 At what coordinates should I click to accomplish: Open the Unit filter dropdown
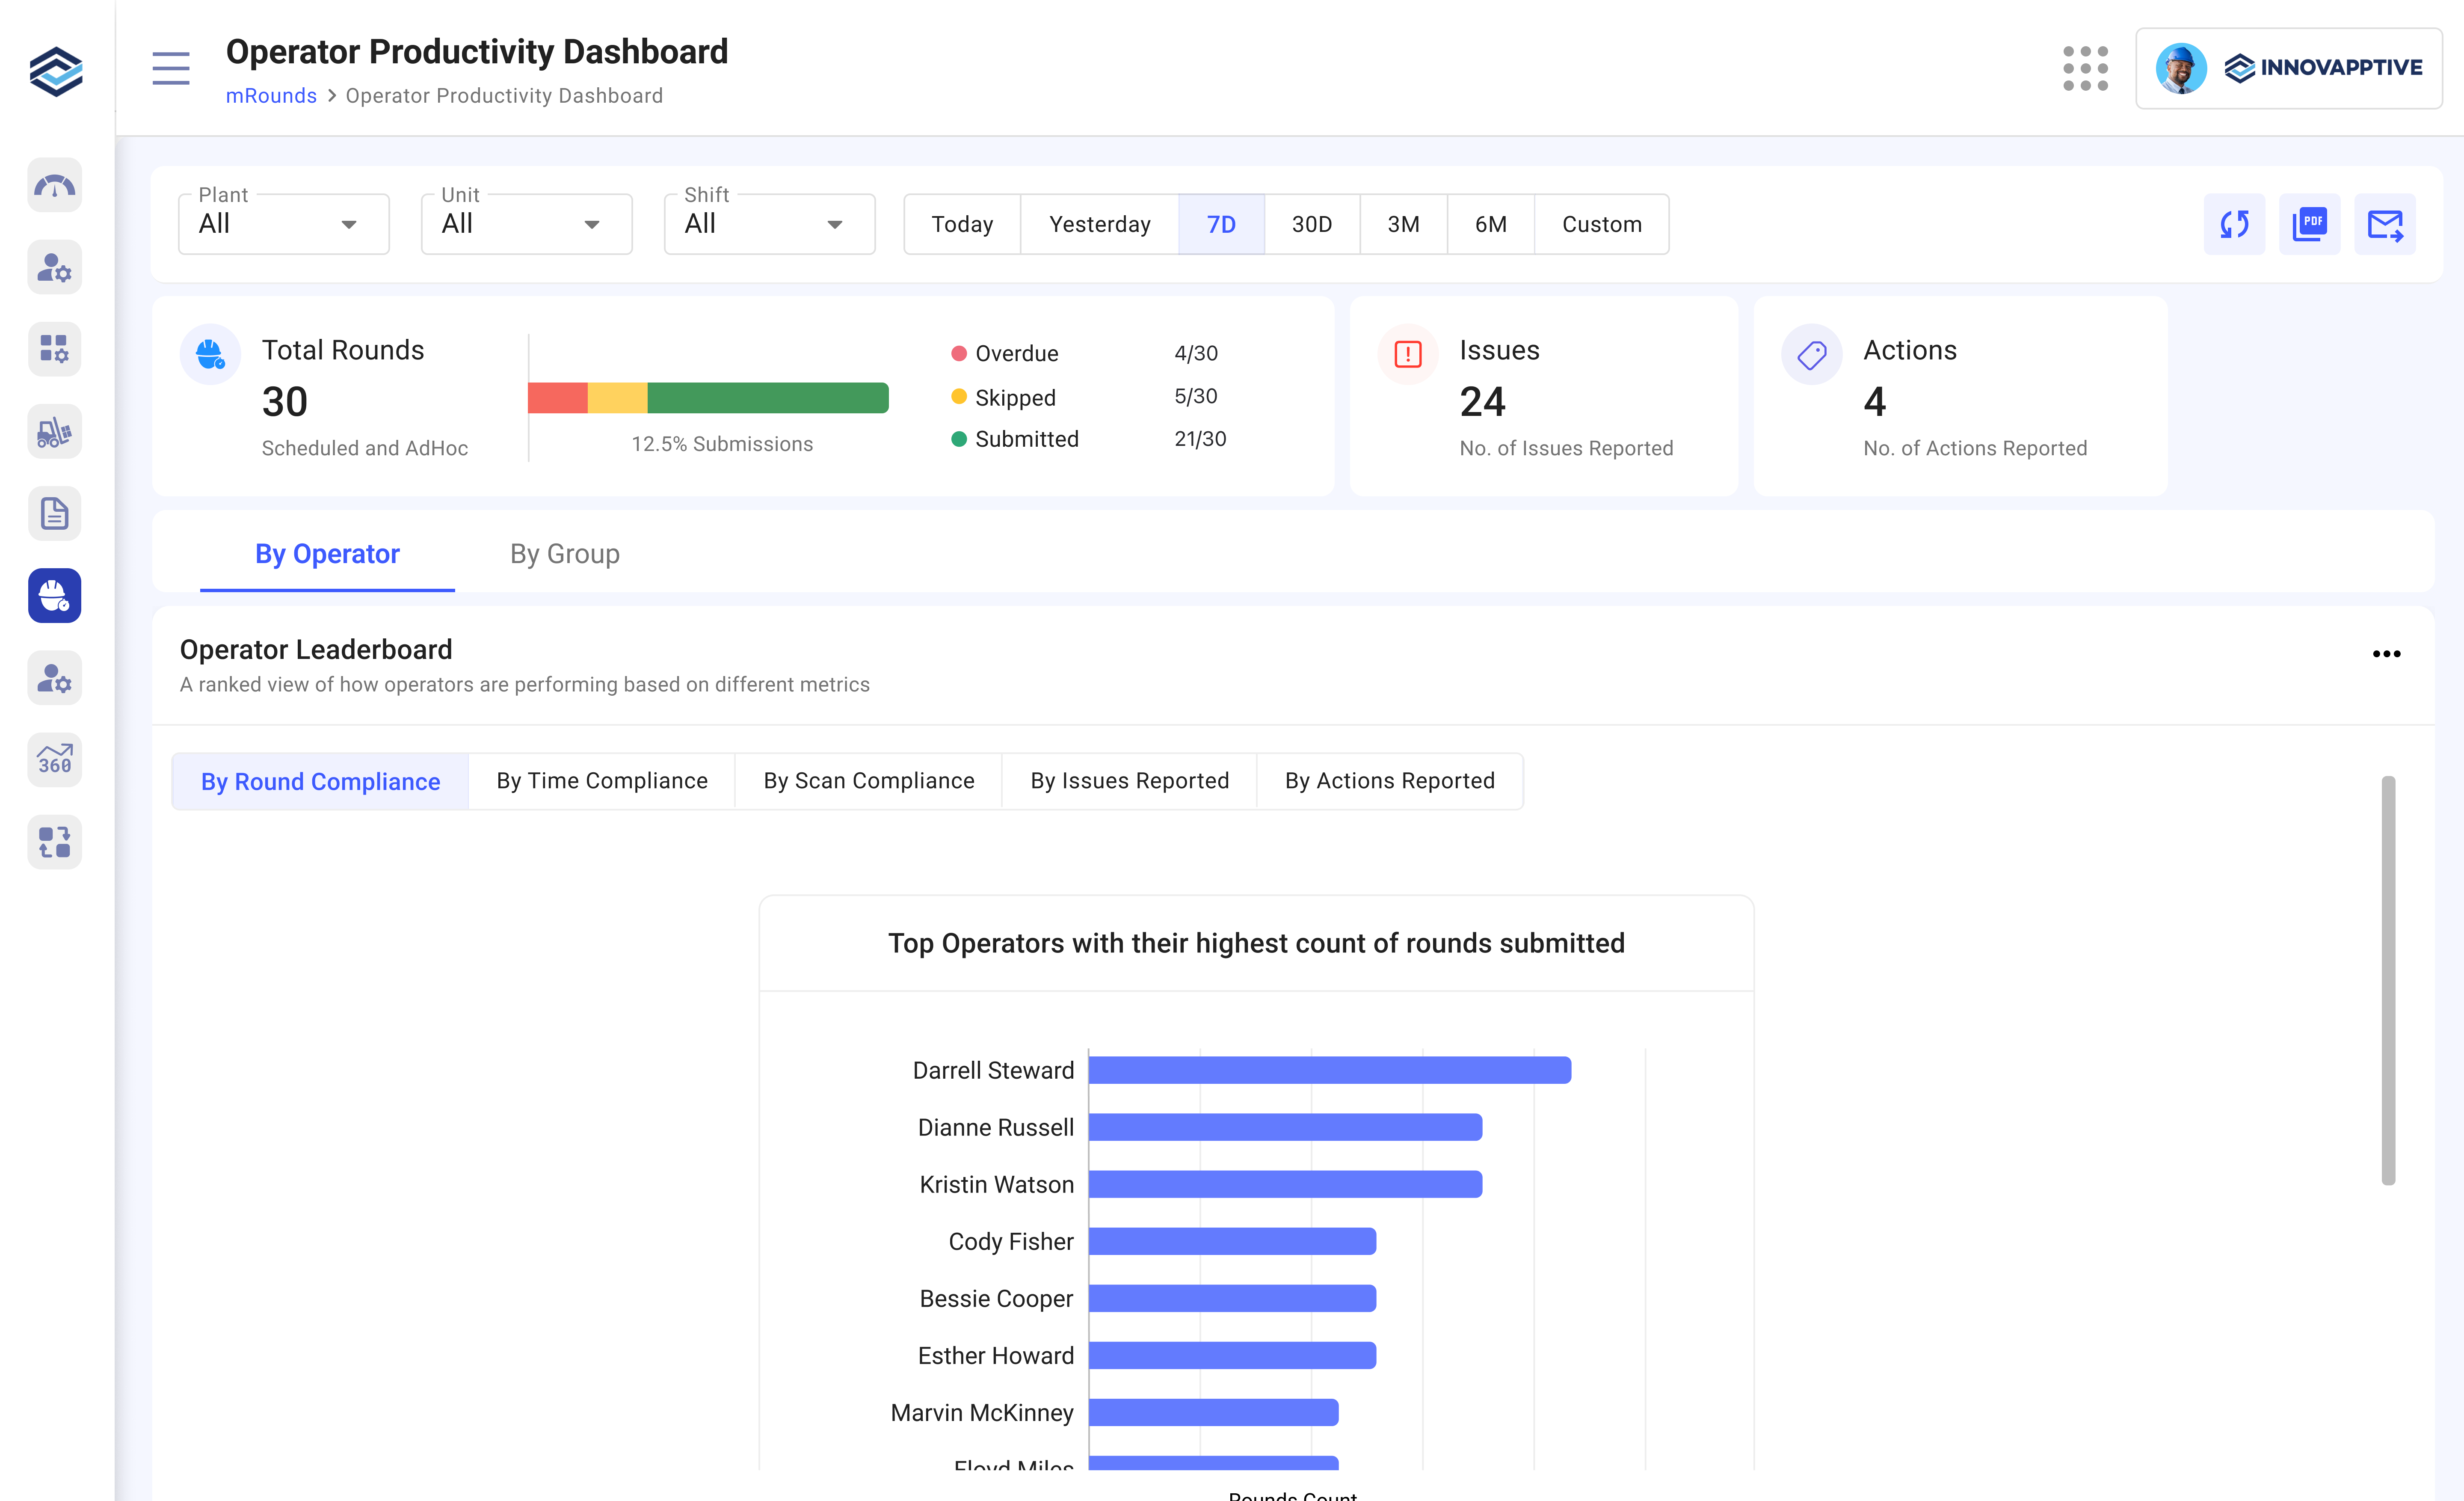coord(526,224)
